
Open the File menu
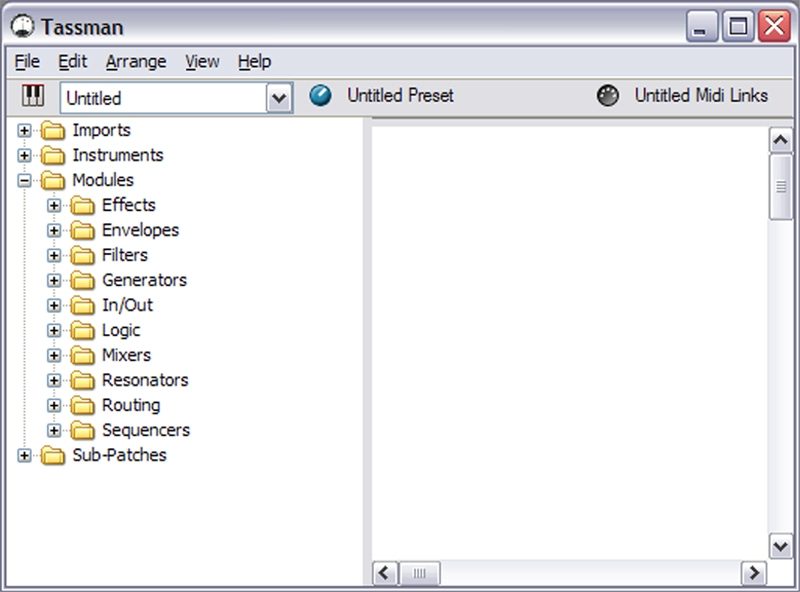pos(27,62)
